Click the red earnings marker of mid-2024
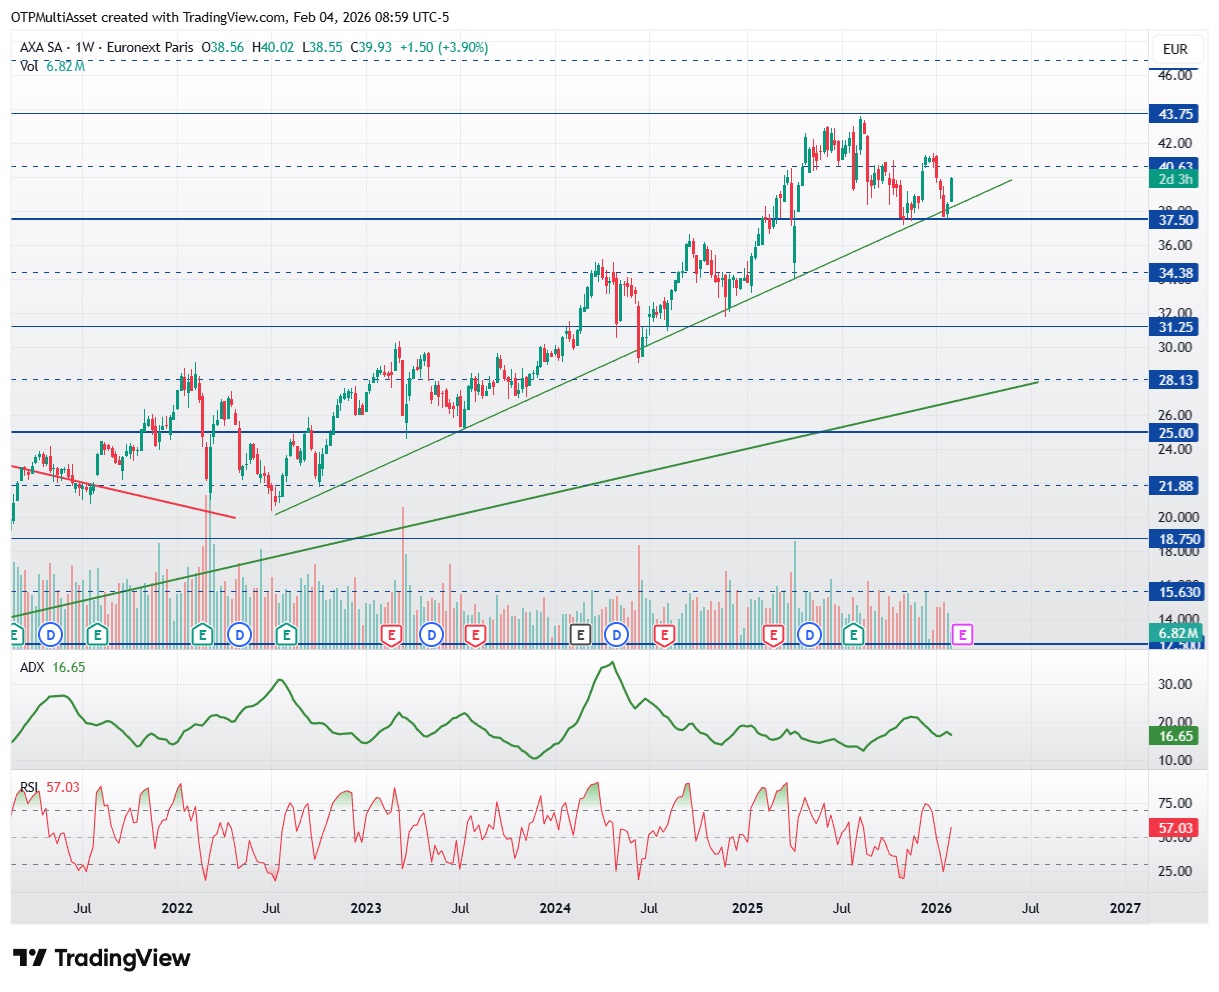Image resolution: width=1219 pixels, height=992 pixels. tap(663, 633)
